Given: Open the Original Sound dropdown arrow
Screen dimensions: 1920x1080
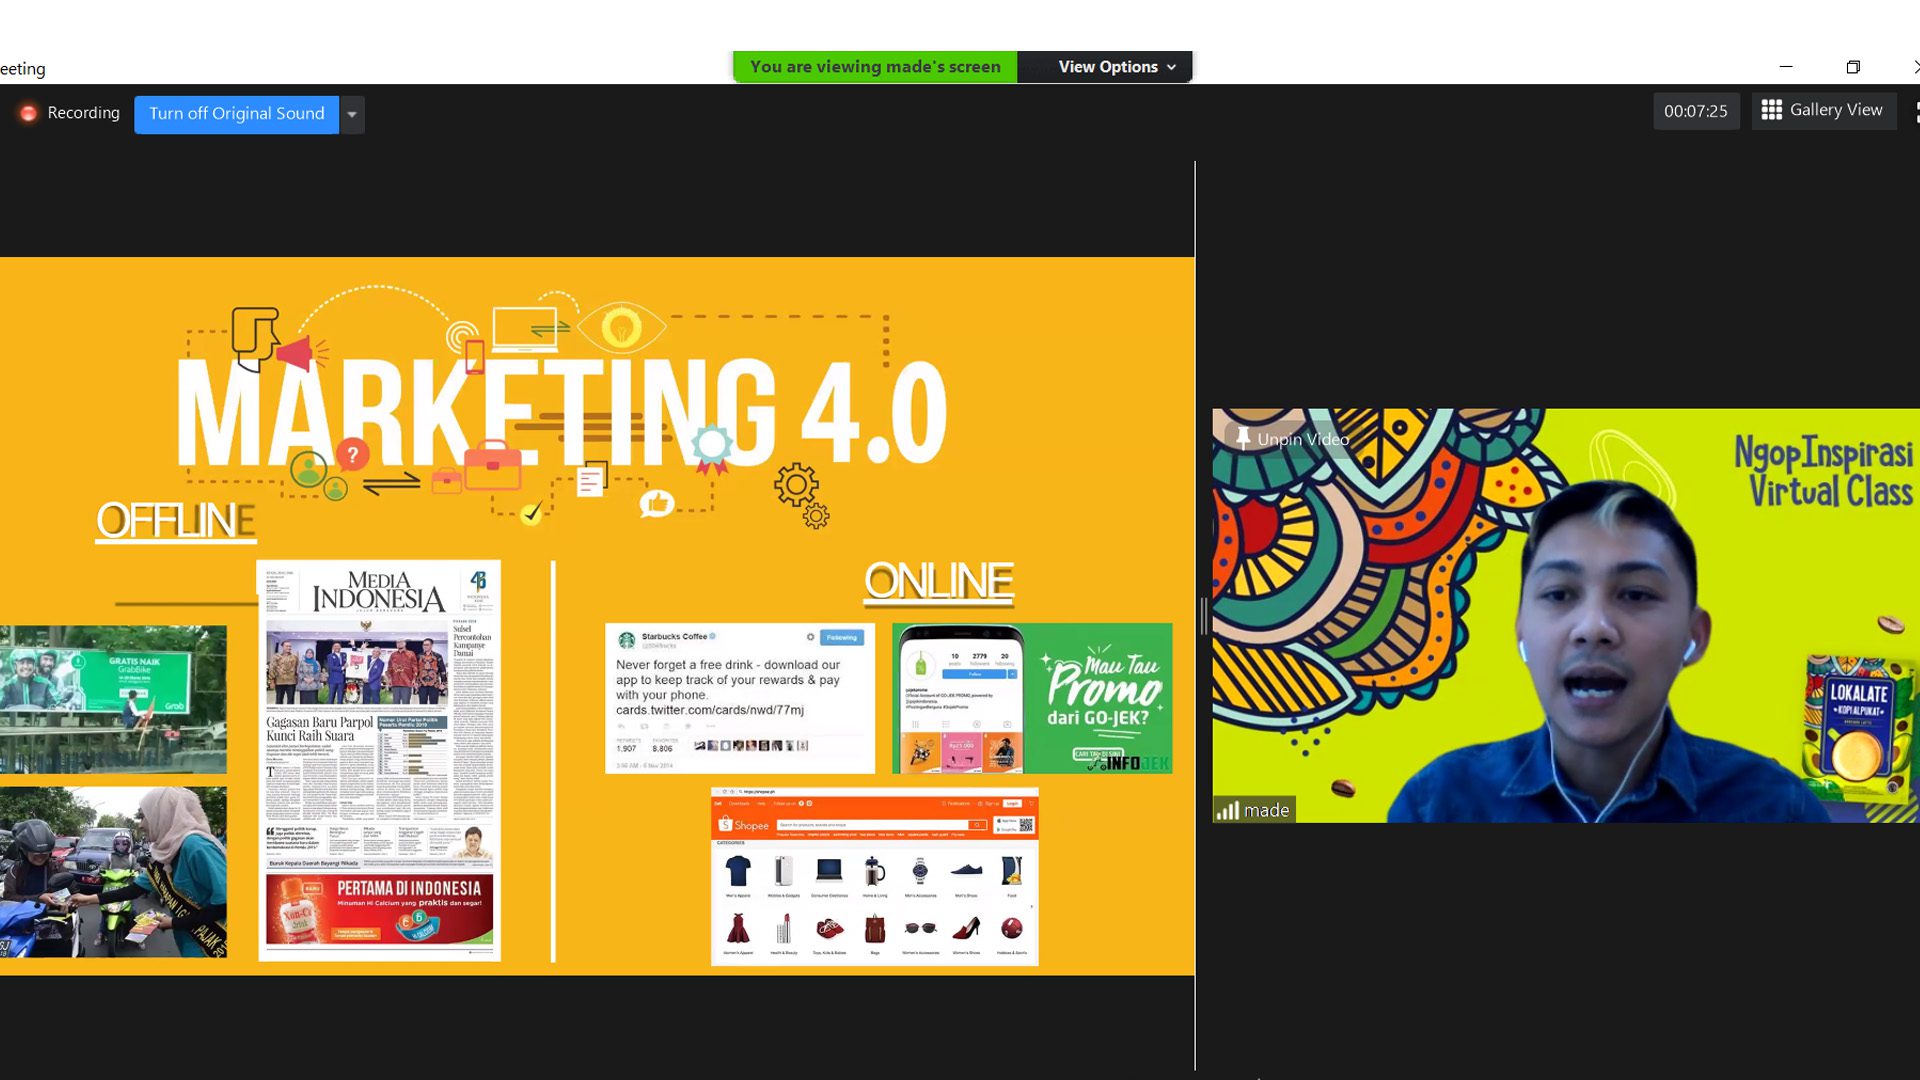Looking at the screenshot, I should [352, 114].
